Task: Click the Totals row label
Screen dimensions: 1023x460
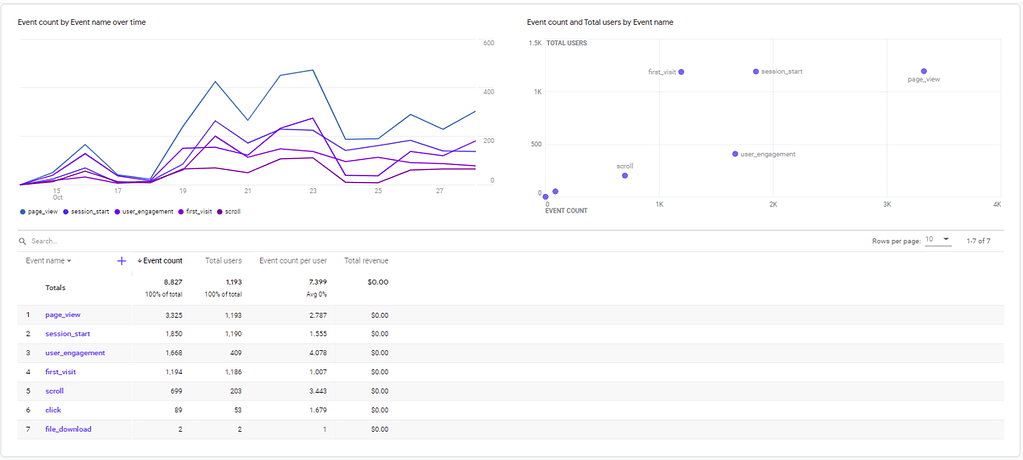Action: point(55,287)
